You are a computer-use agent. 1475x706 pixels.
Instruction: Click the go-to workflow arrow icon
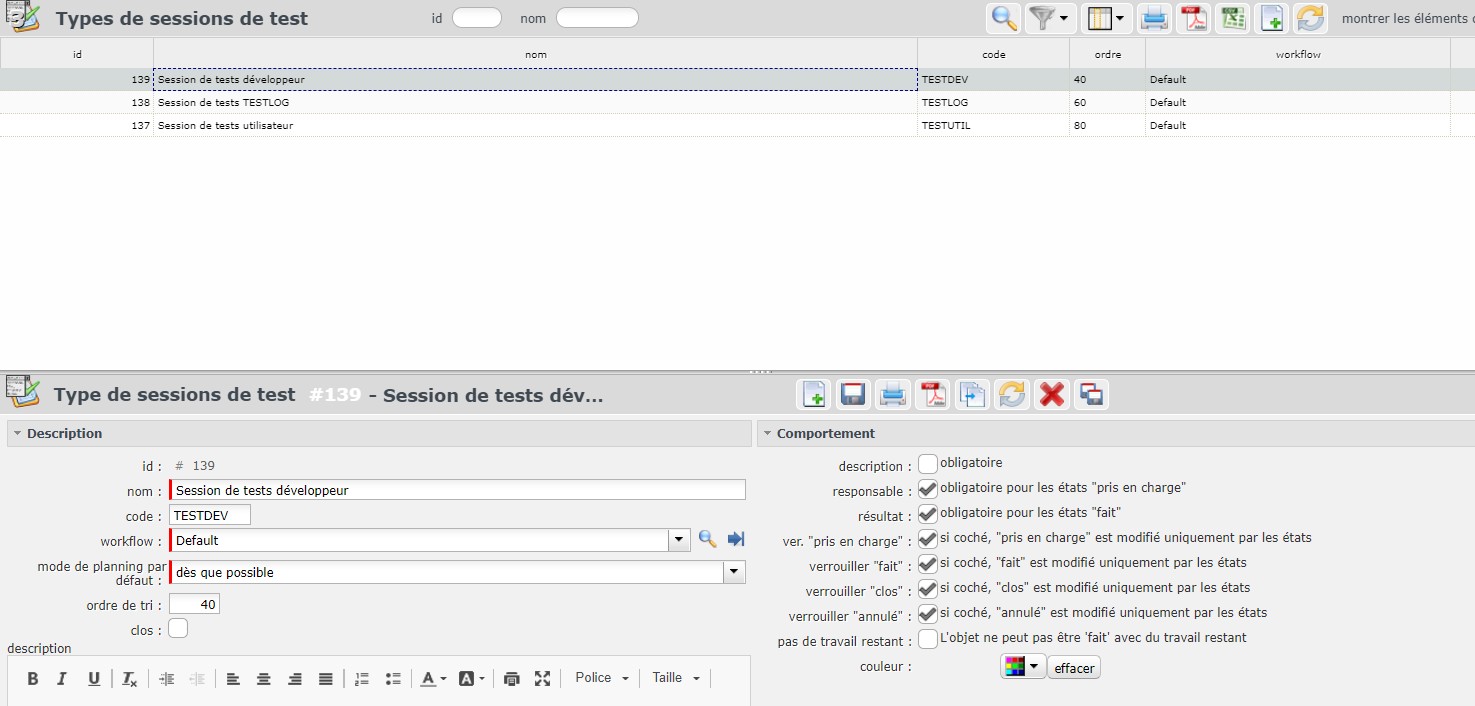[x=736, y=540]
